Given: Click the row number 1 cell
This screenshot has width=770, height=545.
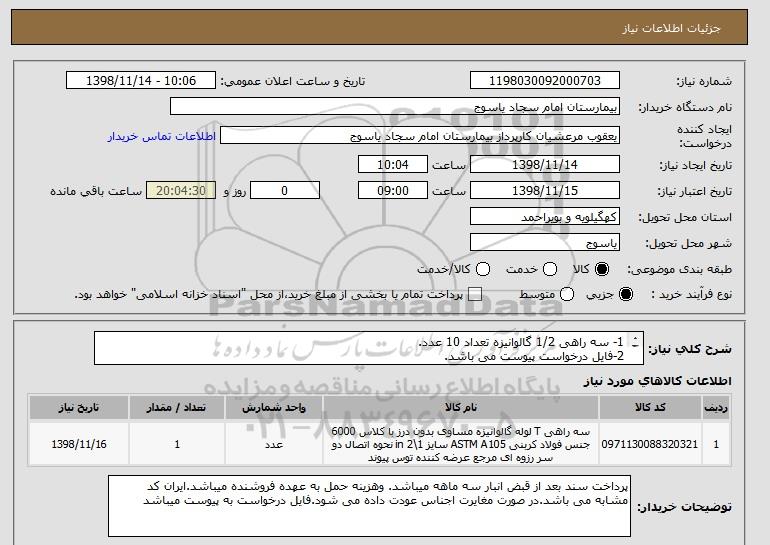Looking at the screenshot, I should [x=715, y=444].
